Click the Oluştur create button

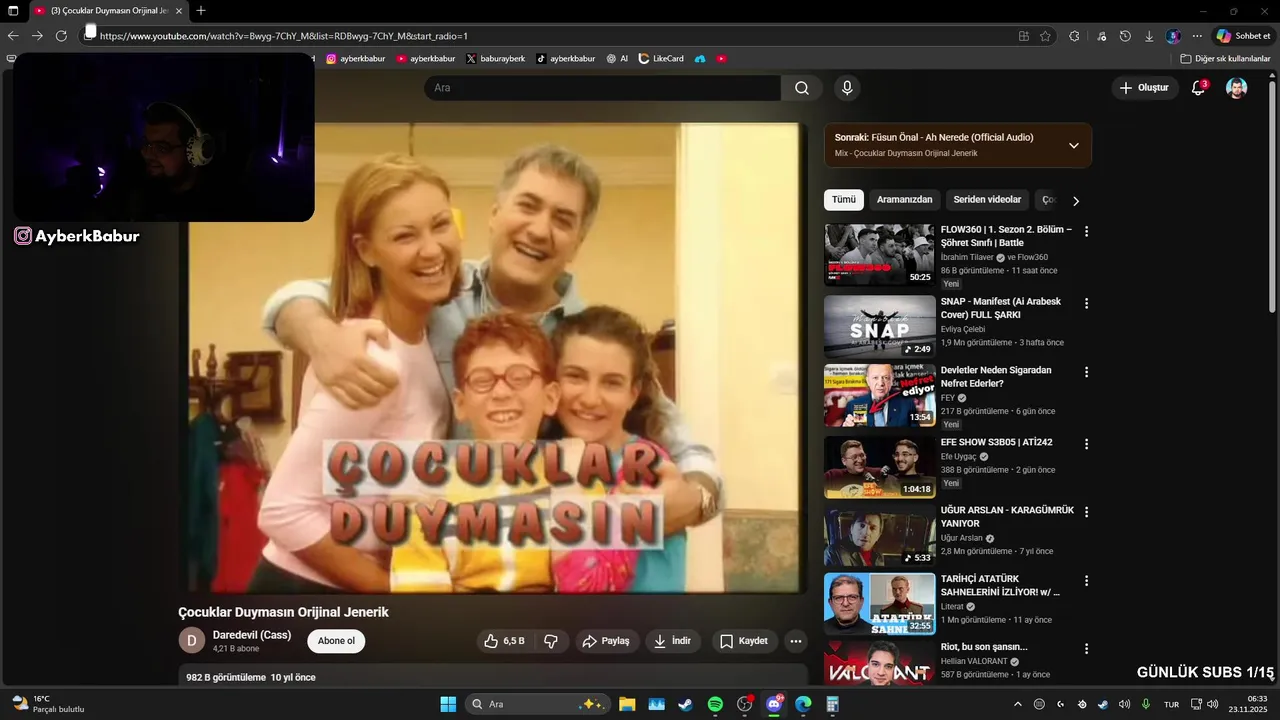coord(1144,88)
